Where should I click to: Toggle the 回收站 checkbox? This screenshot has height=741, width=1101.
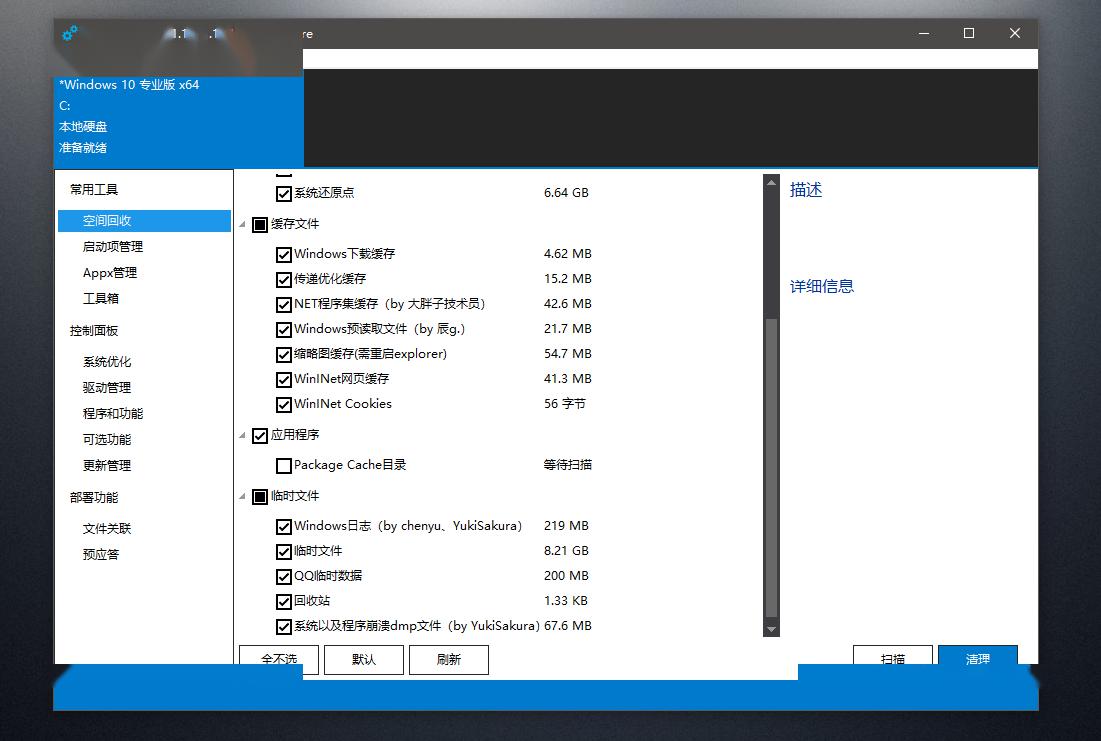(284, 601)
